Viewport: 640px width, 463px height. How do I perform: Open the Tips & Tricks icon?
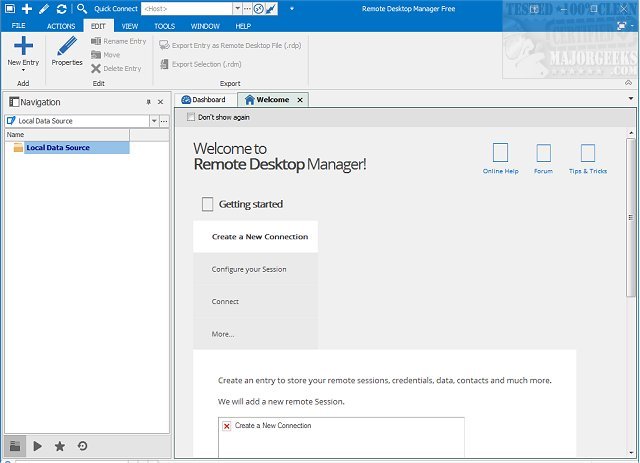(587, 153)
